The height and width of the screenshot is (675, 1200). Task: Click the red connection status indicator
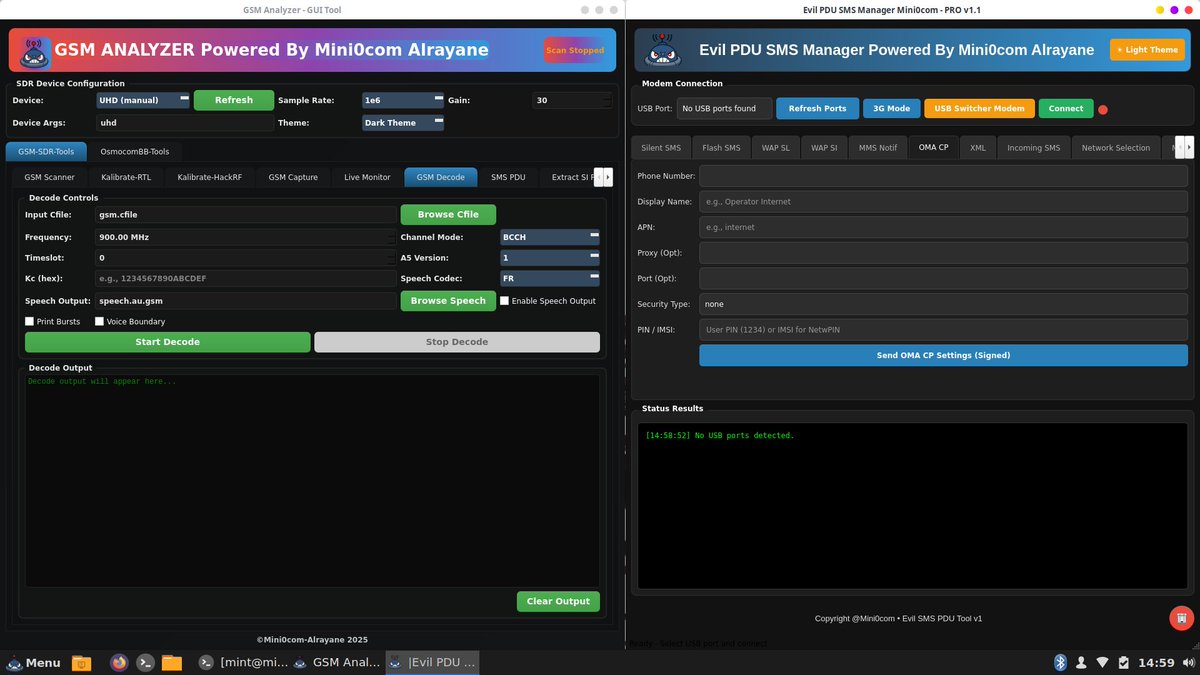coord(1103,109)
